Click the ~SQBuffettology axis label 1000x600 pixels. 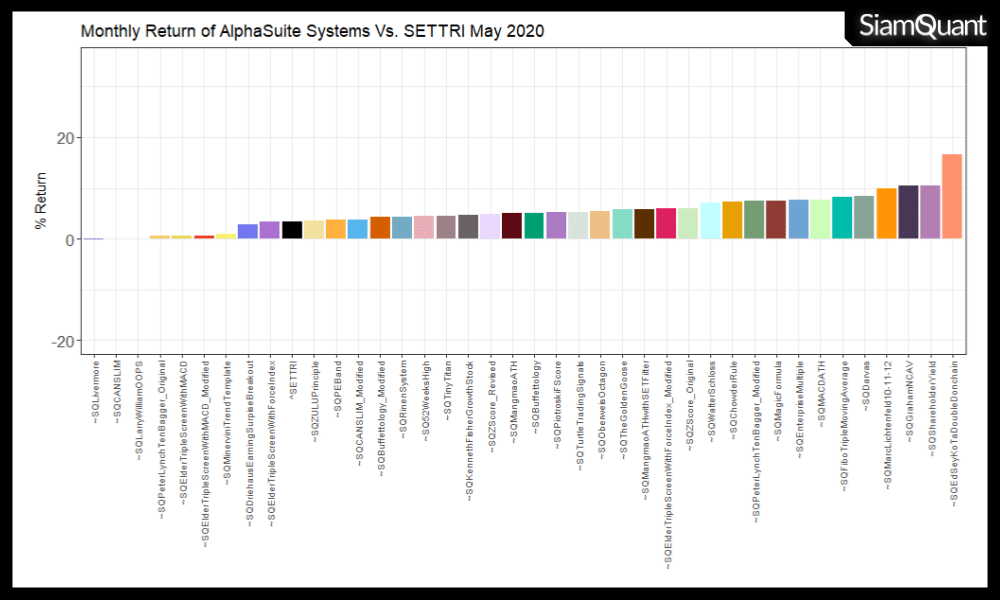(x=535, y=399)
